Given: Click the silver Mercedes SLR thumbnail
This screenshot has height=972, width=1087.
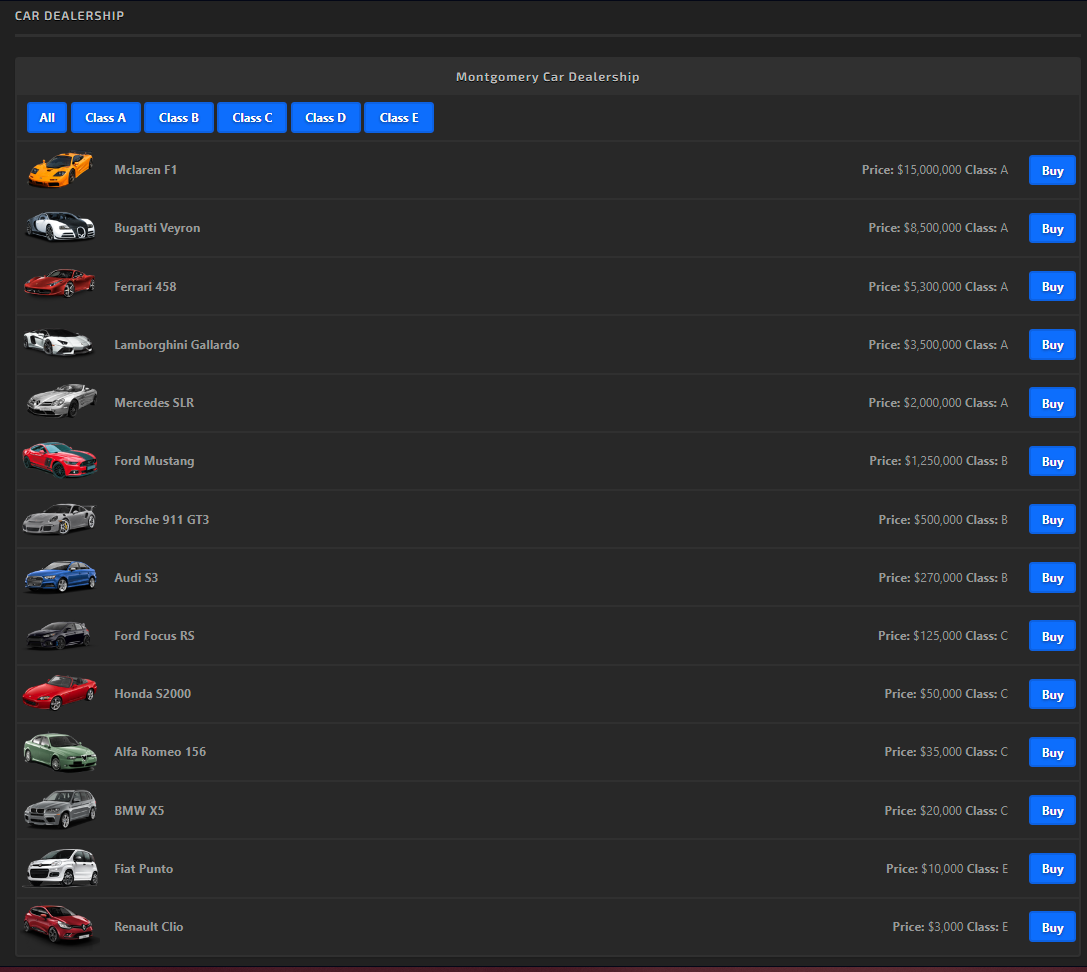Looking at the screenshot, I should [x=60, y=402].
